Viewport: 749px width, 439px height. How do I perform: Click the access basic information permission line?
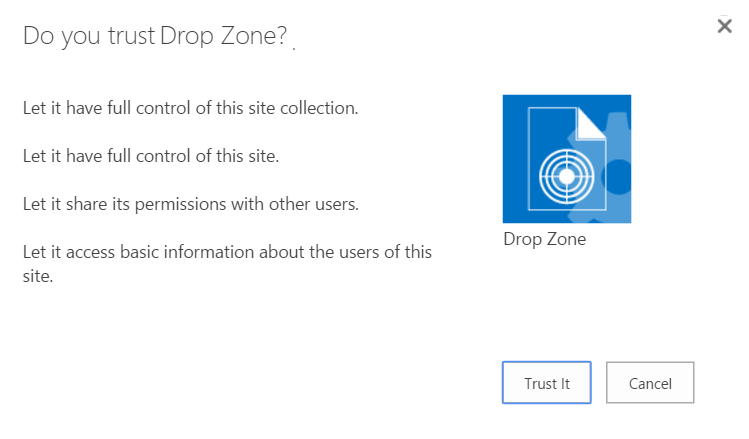(227, 252)
